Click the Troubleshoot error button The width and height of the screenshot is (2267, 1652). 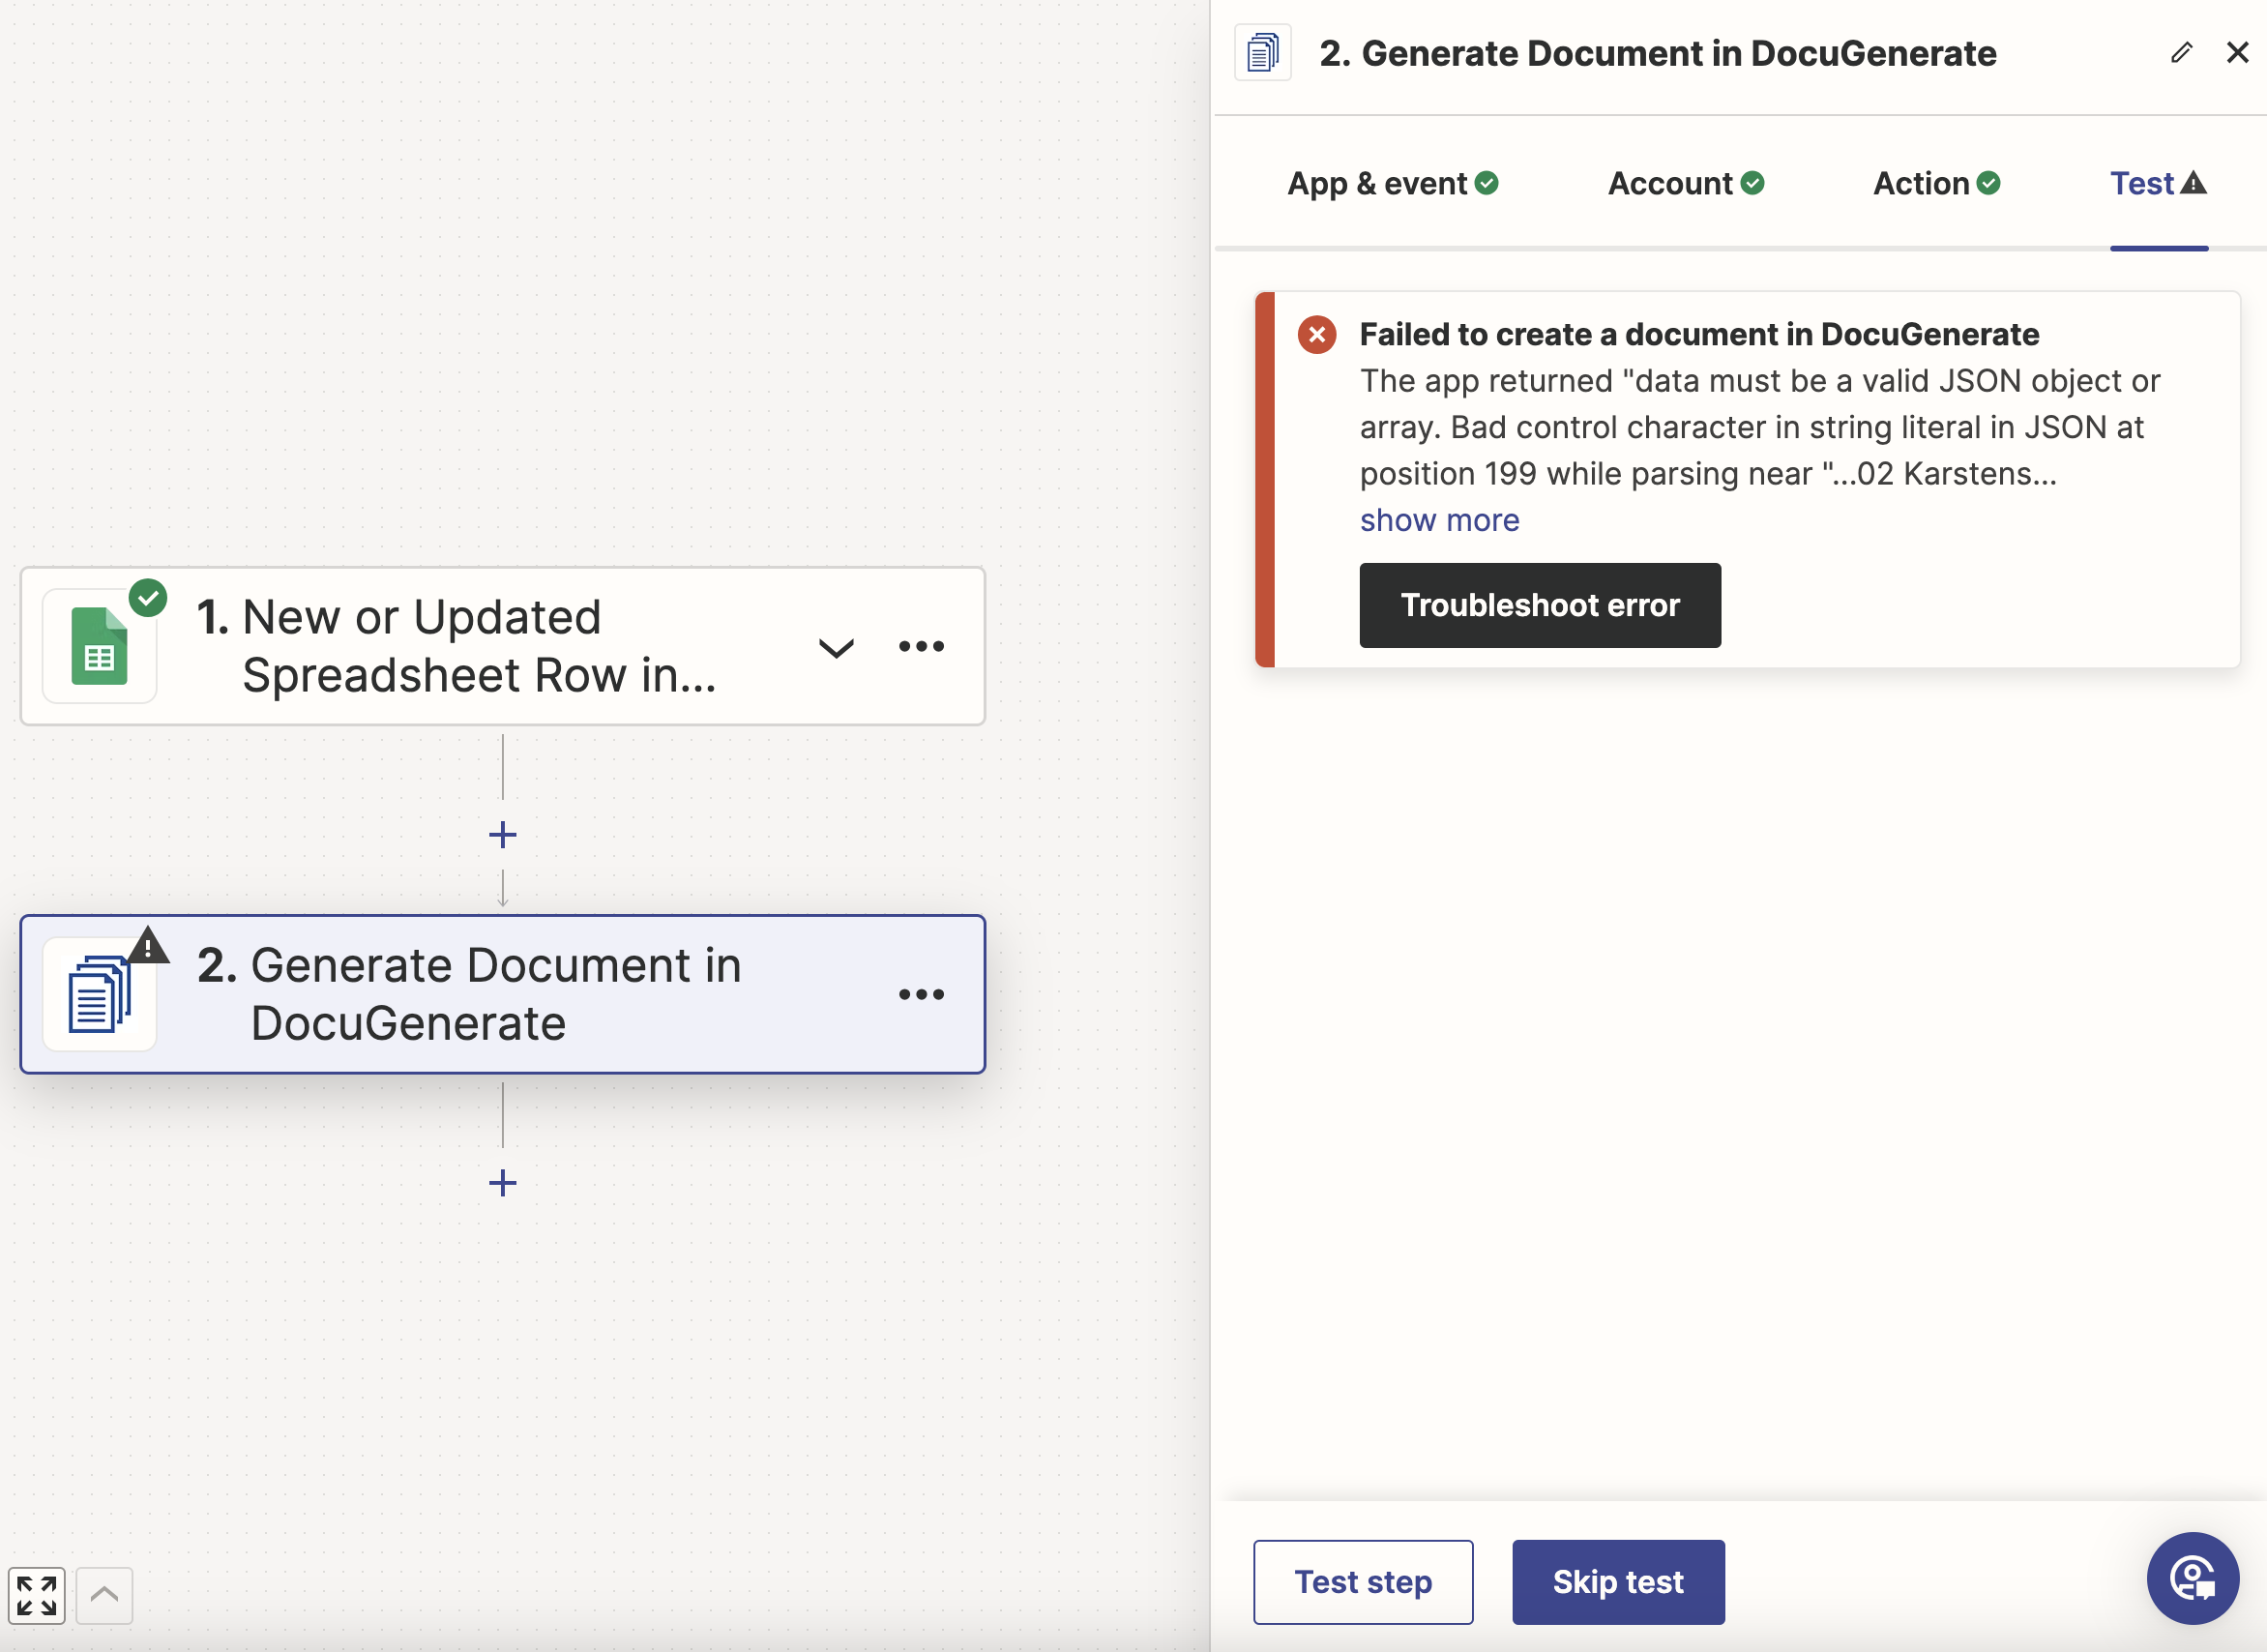(x=1539, y=605)
